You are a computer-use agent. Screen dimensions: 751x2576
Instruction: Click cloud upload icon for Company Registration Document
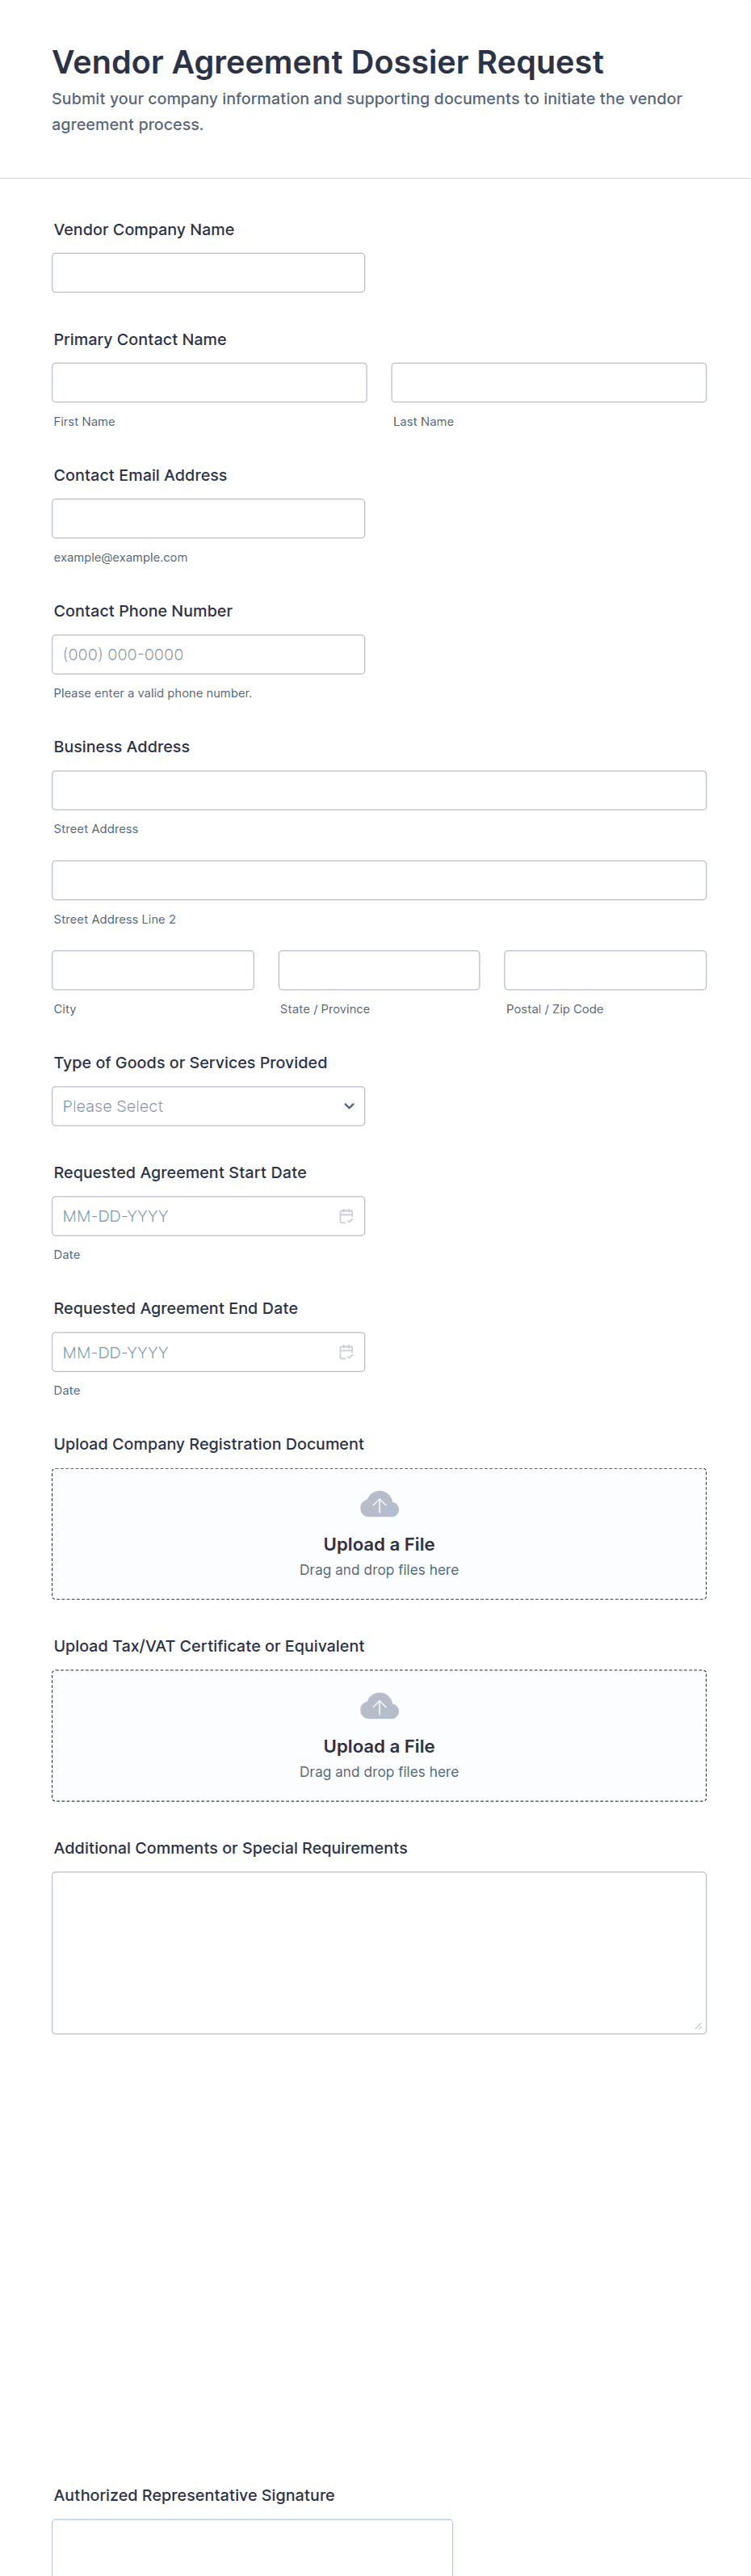click(379, 1504)
